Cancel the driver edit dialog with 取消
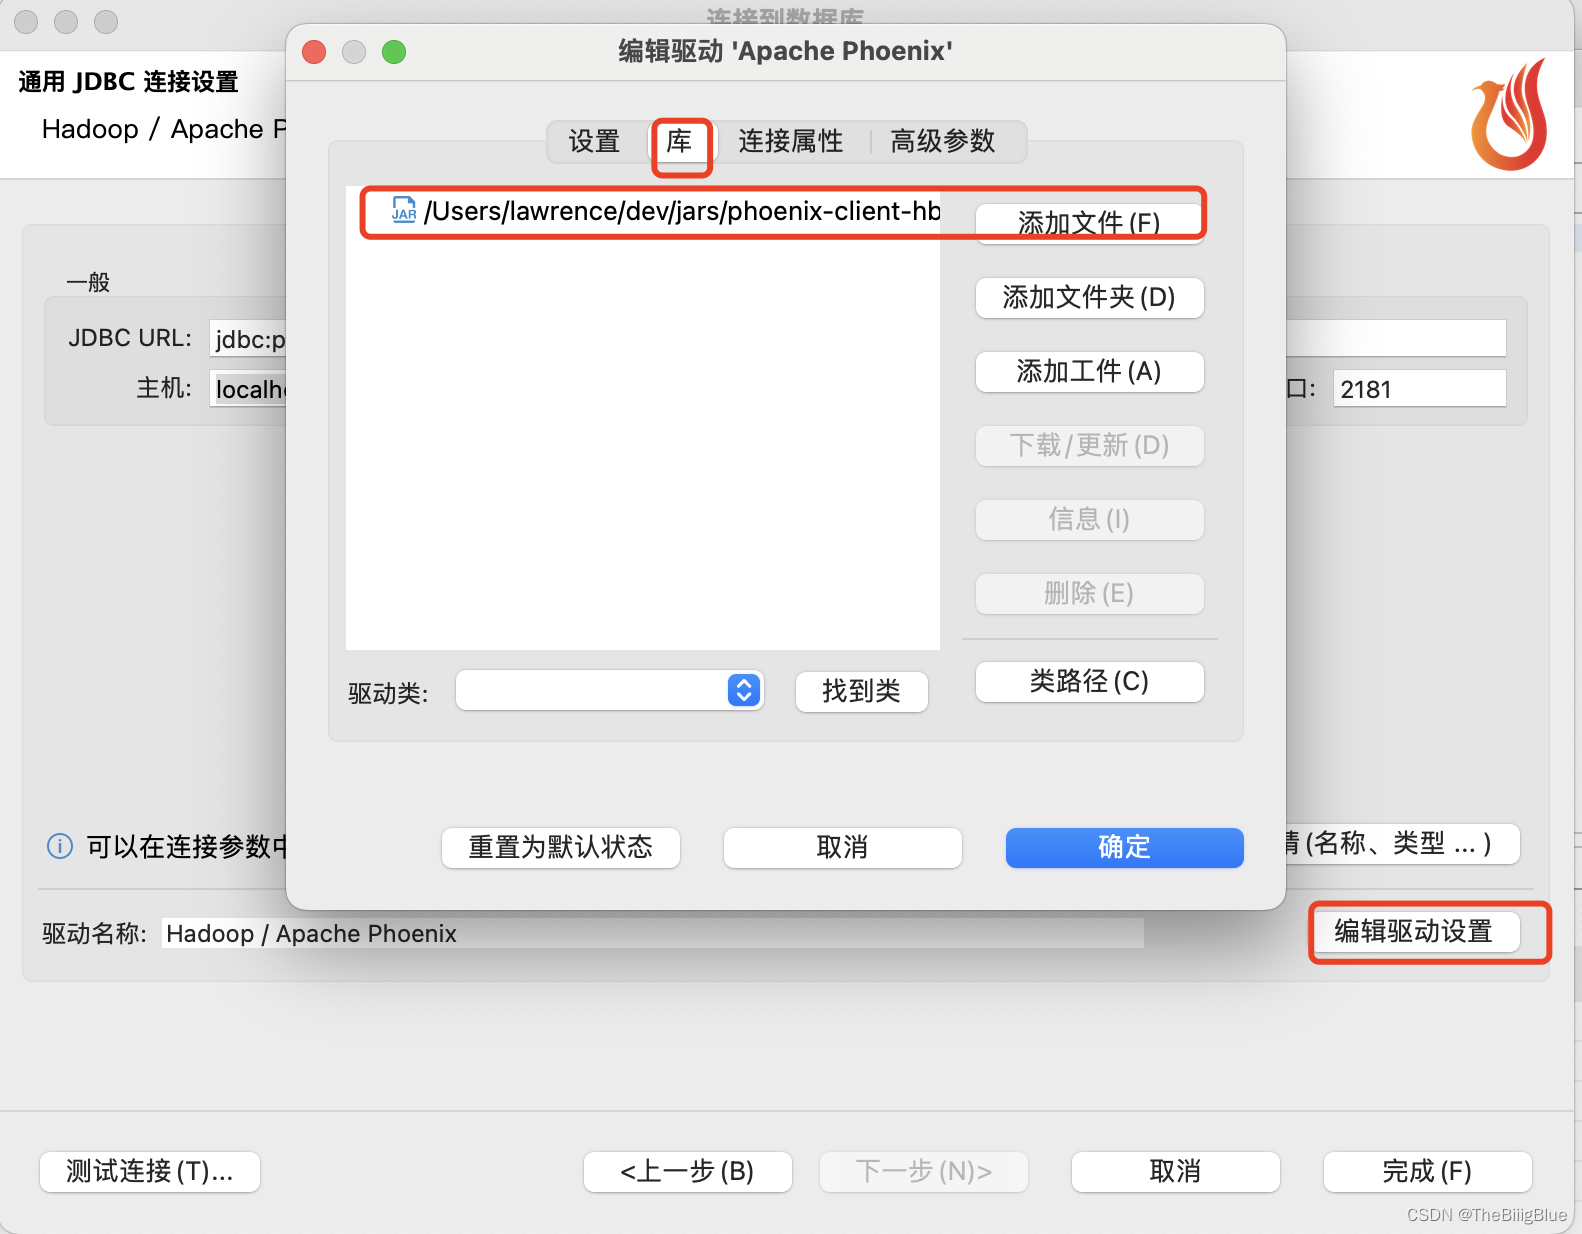This screenshot has height=1234, width=1582. [842, 847]
